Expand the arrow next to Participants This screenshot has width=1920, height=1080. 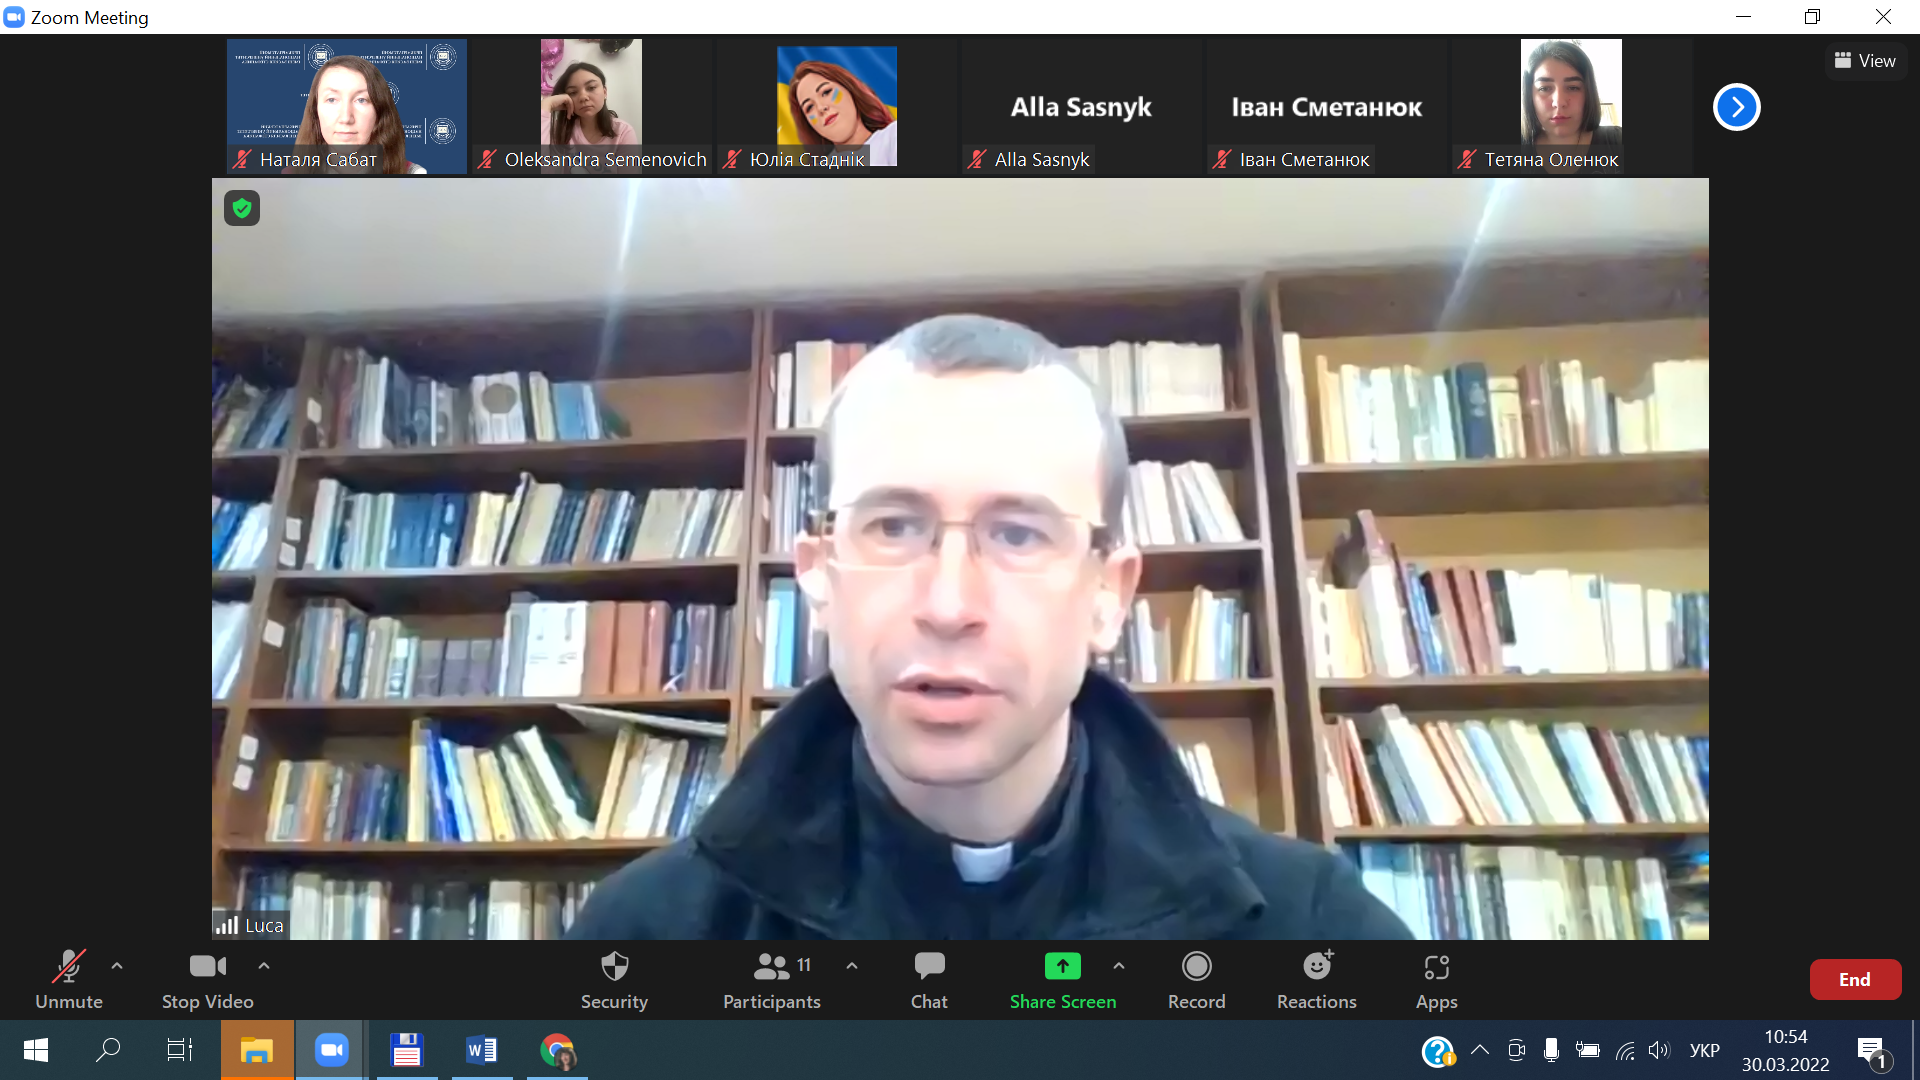tap(852, 966)
